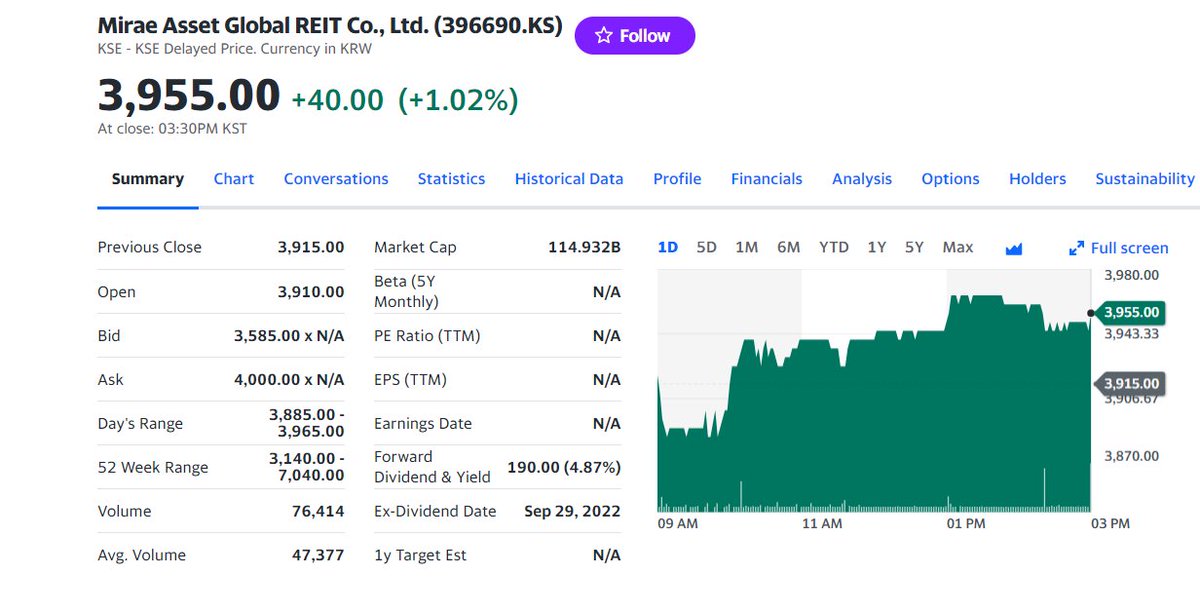Click the large price 3,955.00 heading
Screen dimensions: 1200x613
189,96
